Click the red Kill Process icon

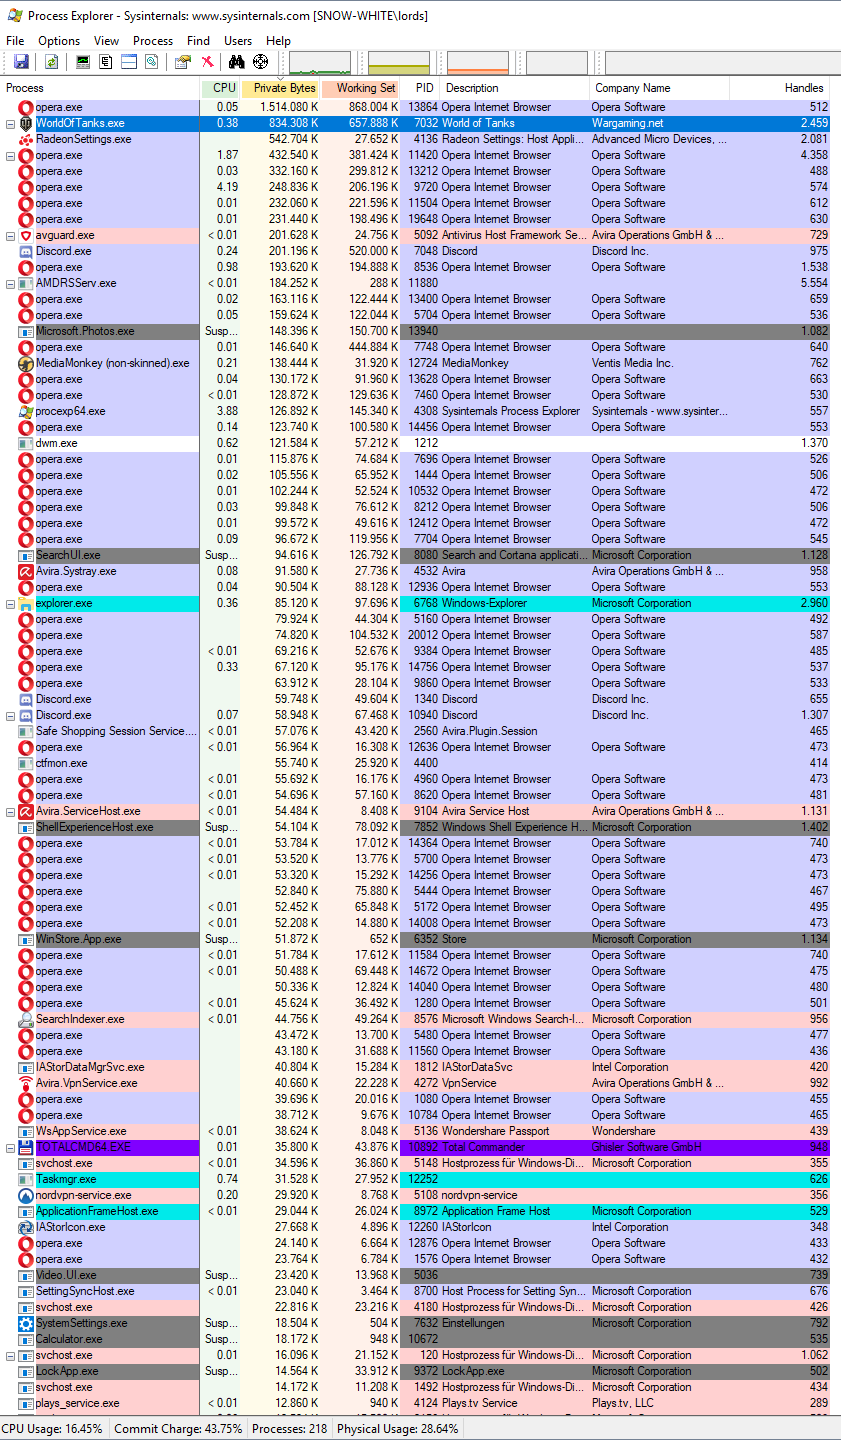(208, 62)
